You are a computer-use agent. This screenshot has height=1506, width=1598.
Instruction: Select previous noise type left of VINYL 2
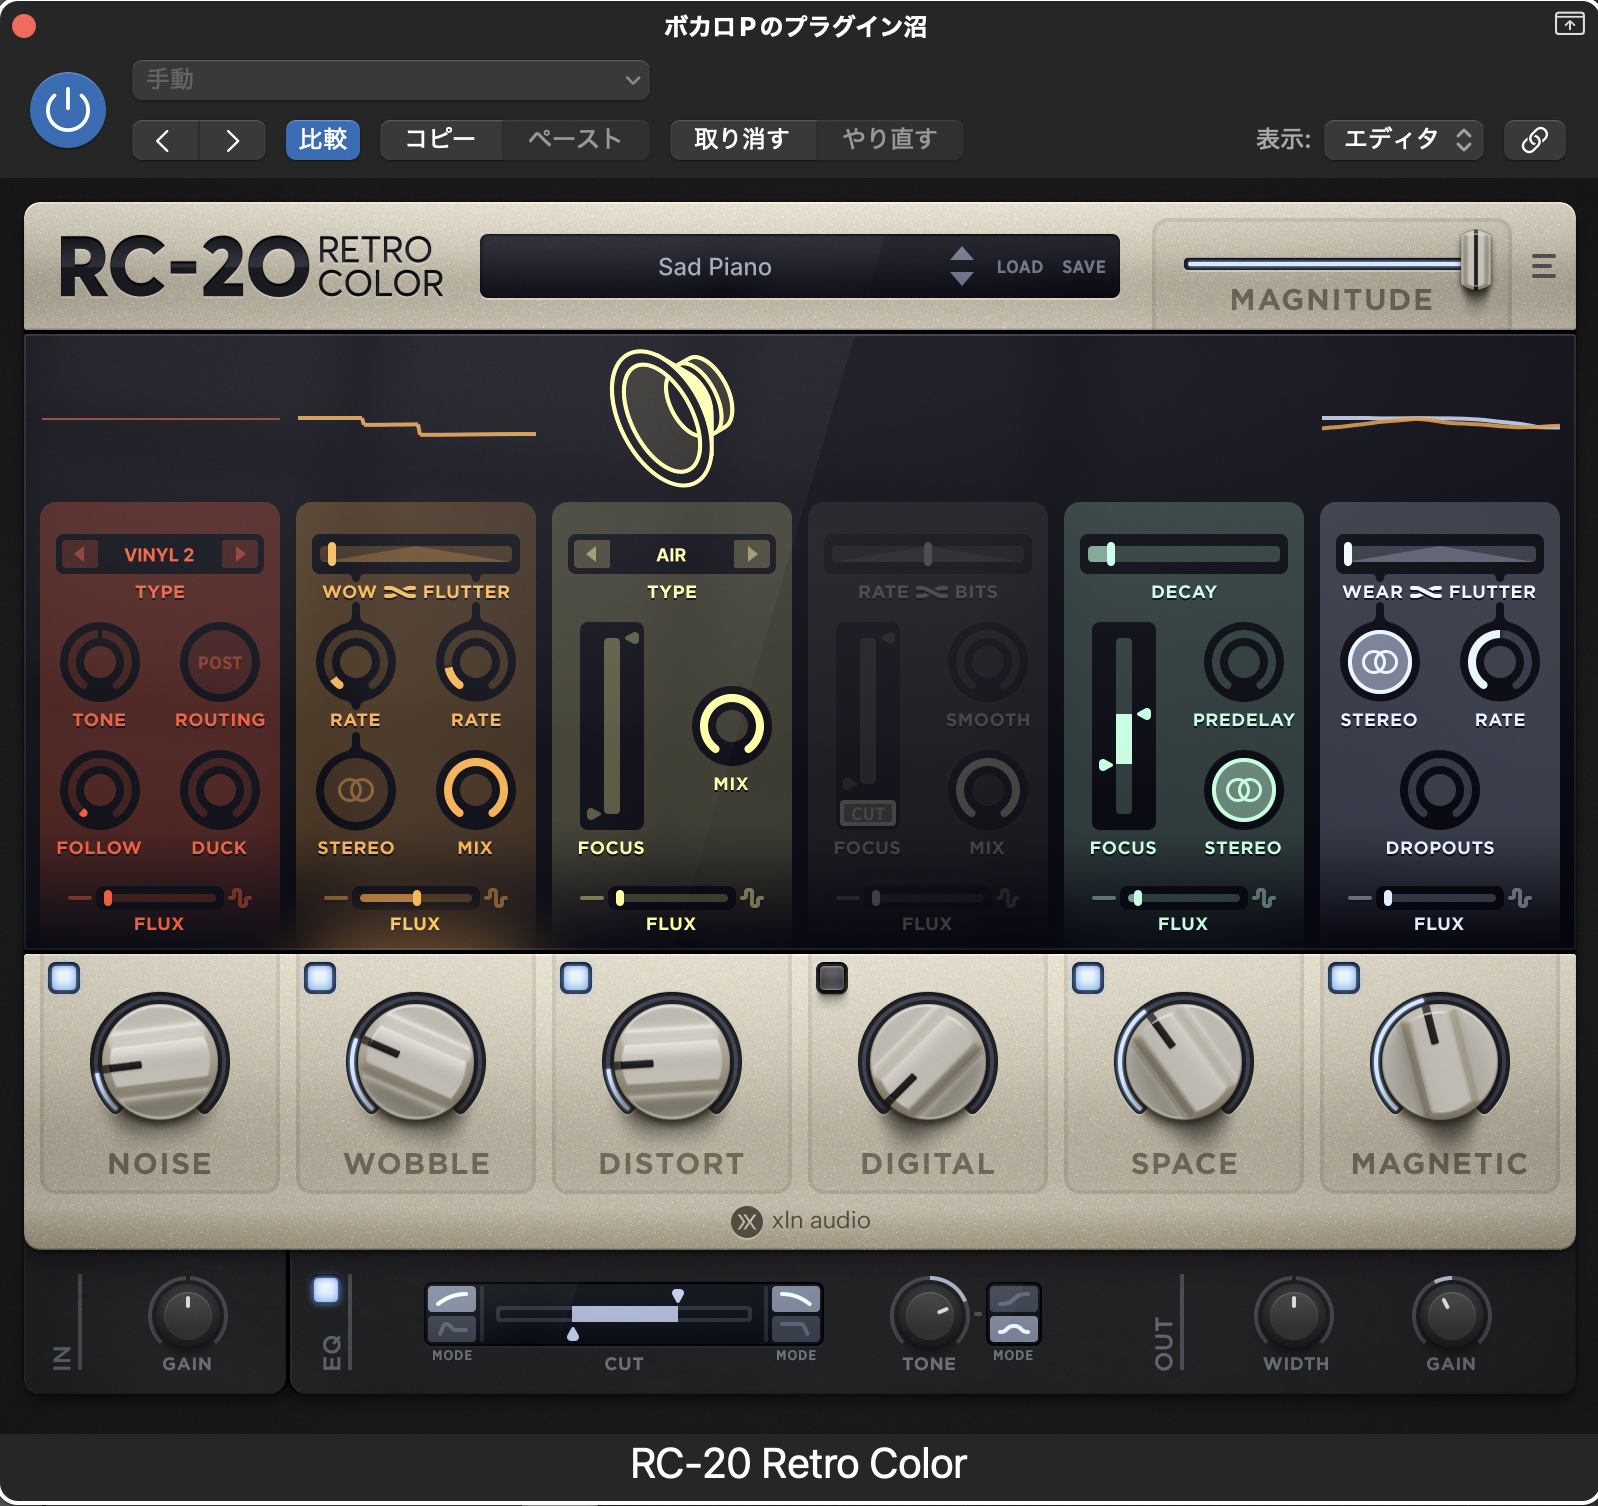(79, 554)
